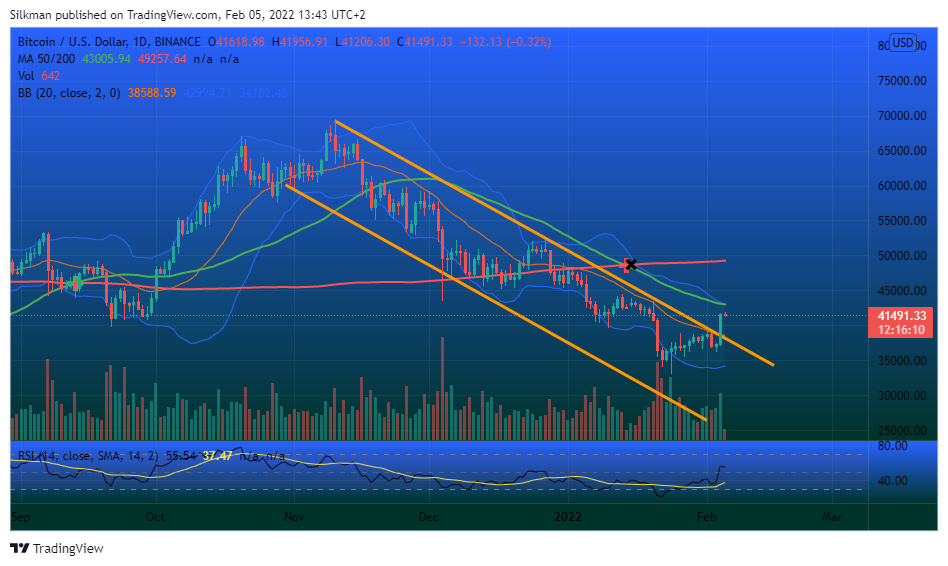Click the publish header 'Silkman published on TradingView.com'
This screenshot has height=566, width=948.
tap(115, 15)
